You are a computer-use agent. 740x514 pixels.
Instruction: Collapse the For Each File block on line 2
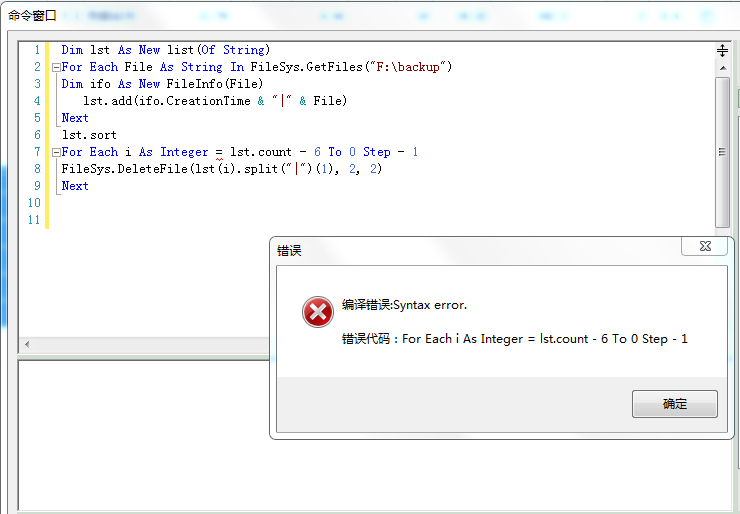56,67
